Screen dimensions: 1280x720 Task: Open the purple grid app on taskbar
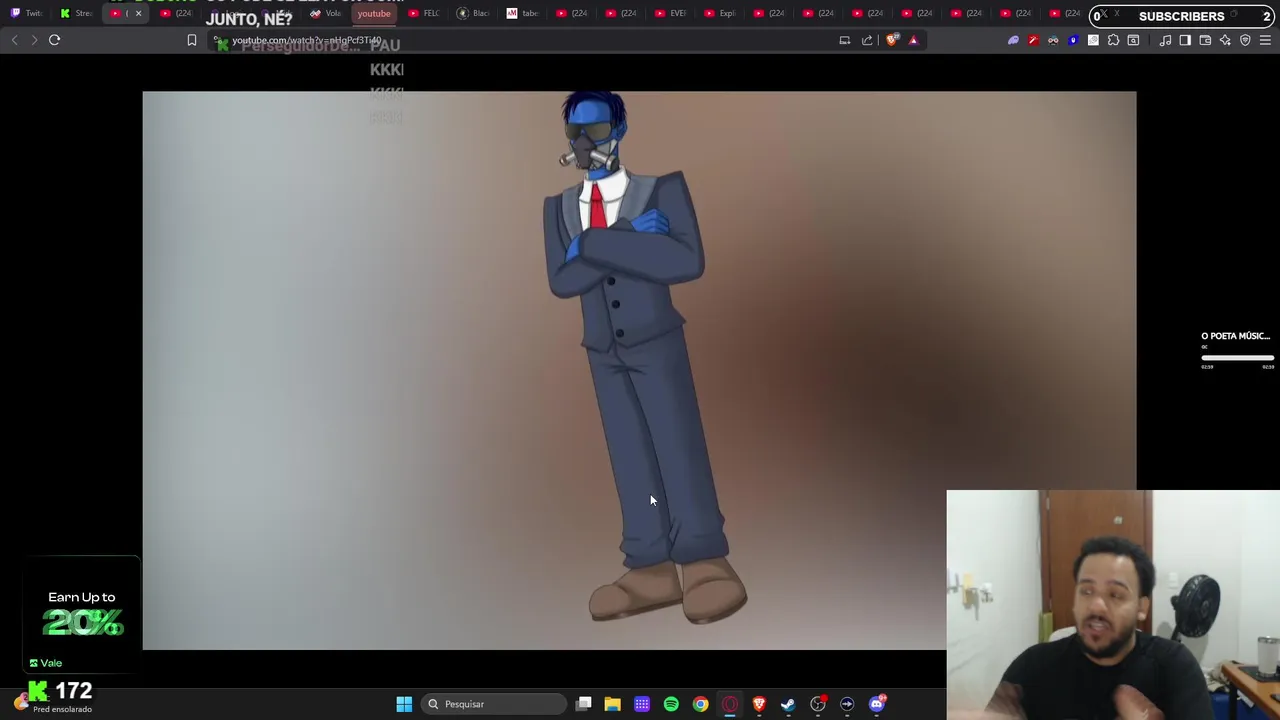tap(642, 704)
